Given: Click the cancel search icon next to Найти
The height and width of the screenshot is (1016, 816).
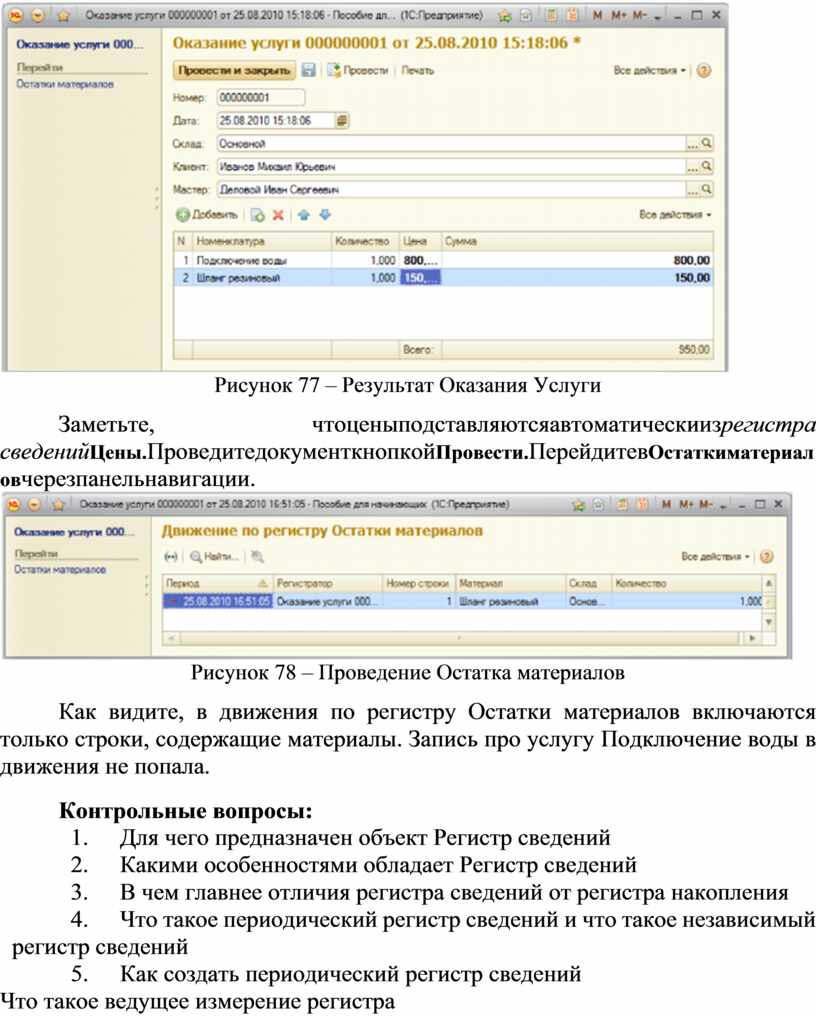Looking at the screenshot, I should tap(258, 557).
